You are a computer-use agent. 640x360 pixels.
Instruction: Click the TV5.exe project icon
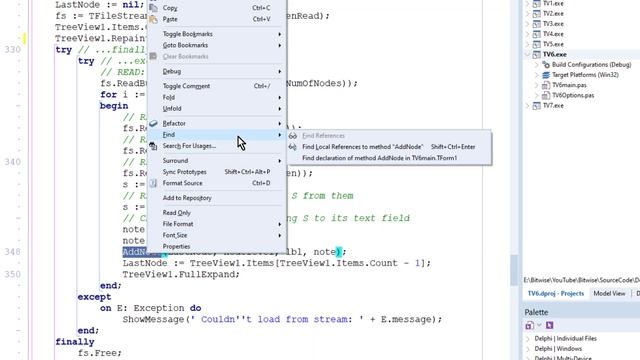click(x=537, y=44)
